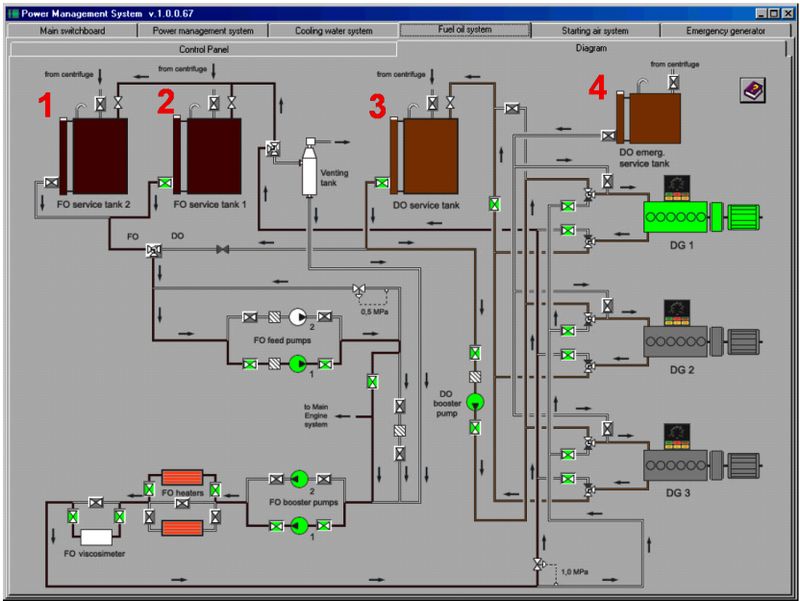This screenshot has height=601, width=800.
Task: Toggle DO emerg. service tank outlet valve
Action: click(x=608, y=136)
